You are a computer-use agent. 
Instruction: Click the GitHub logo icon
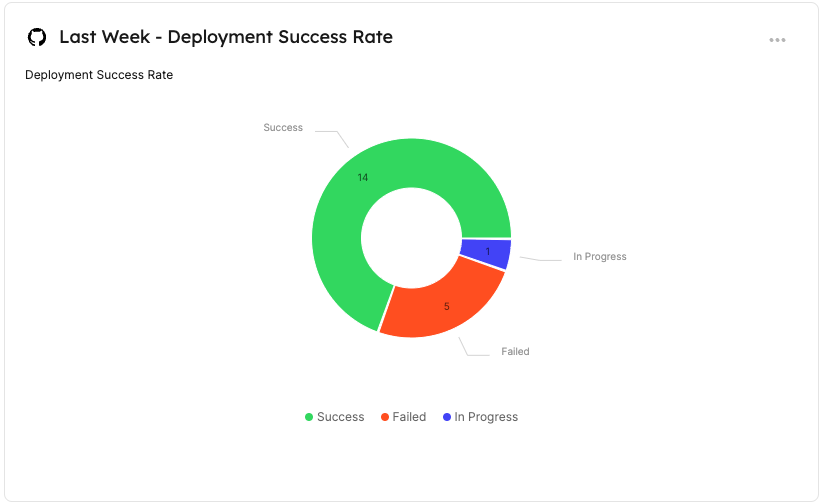click(x=37, y=37)
